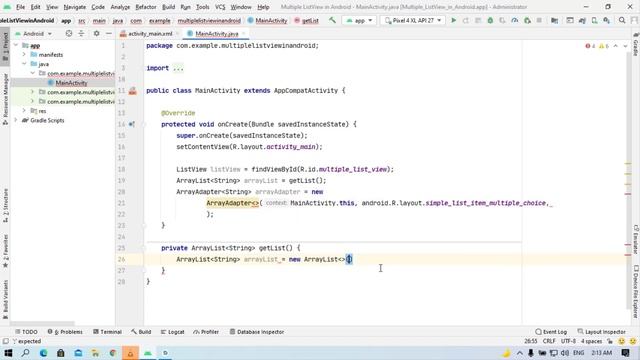Open the File menu
The width and height of the screenshot is (640, 360).
[20, 7]
